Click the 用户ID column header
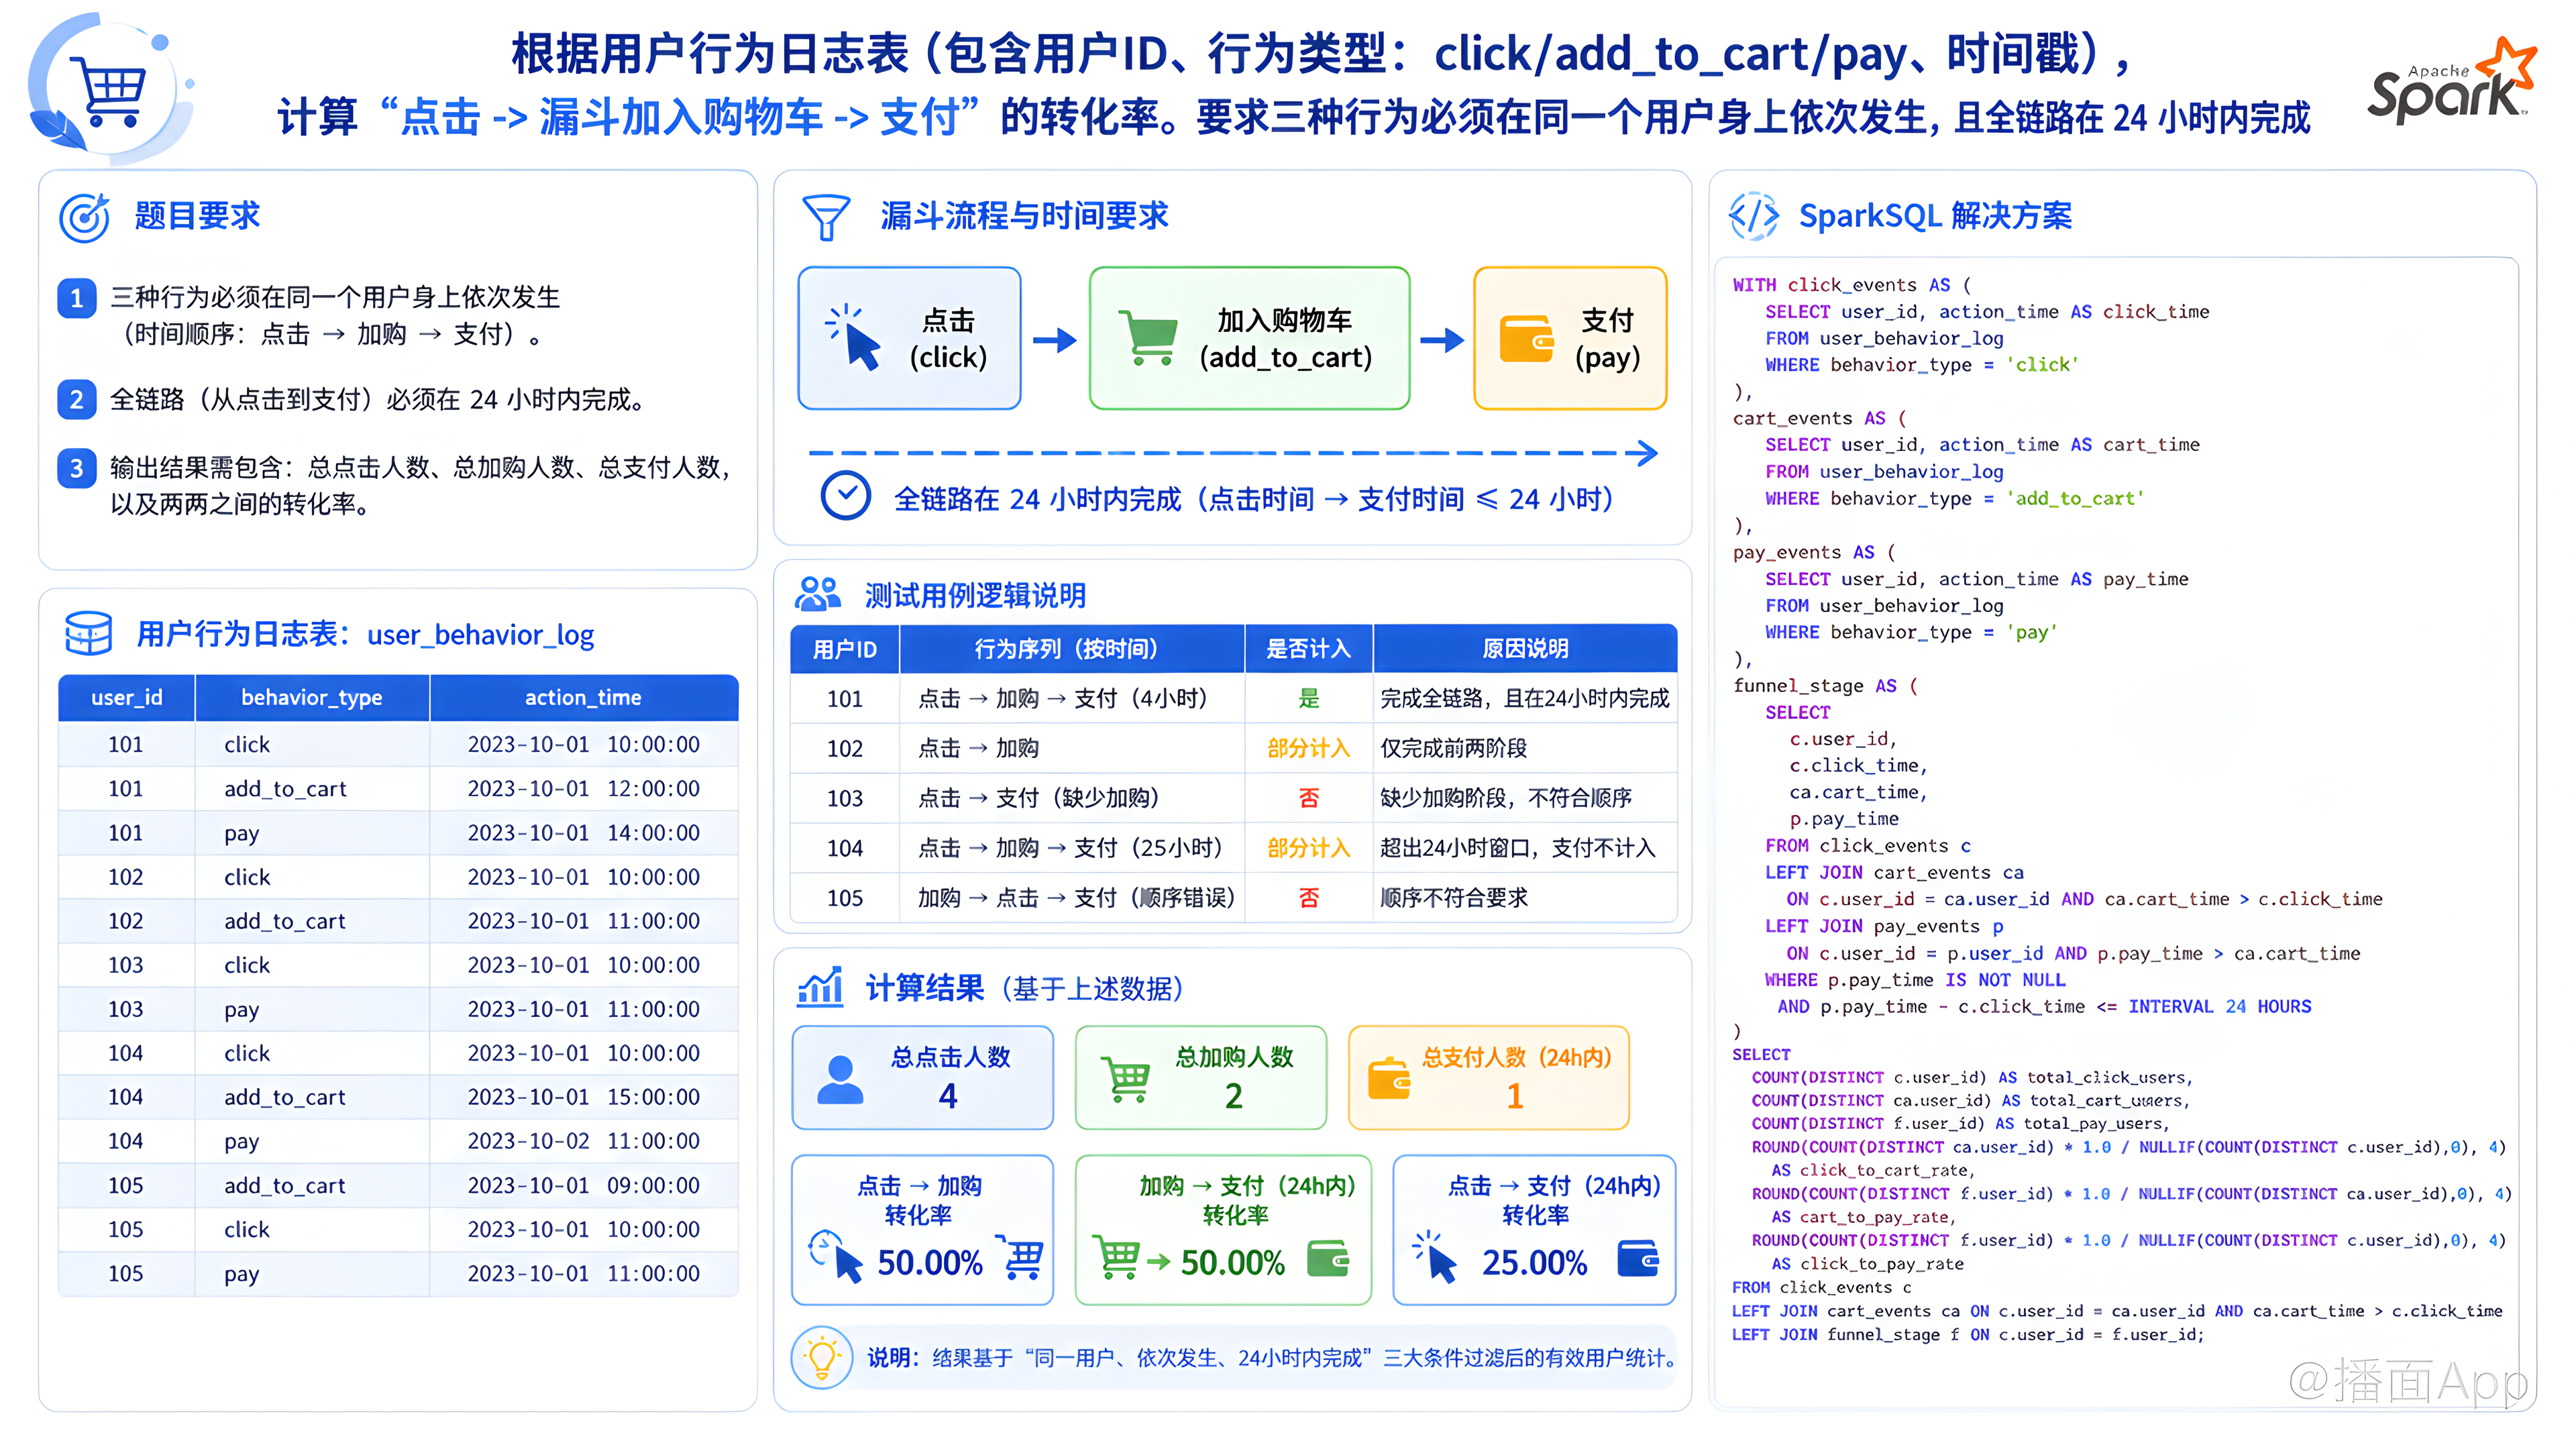 click(x=845, y=649)
